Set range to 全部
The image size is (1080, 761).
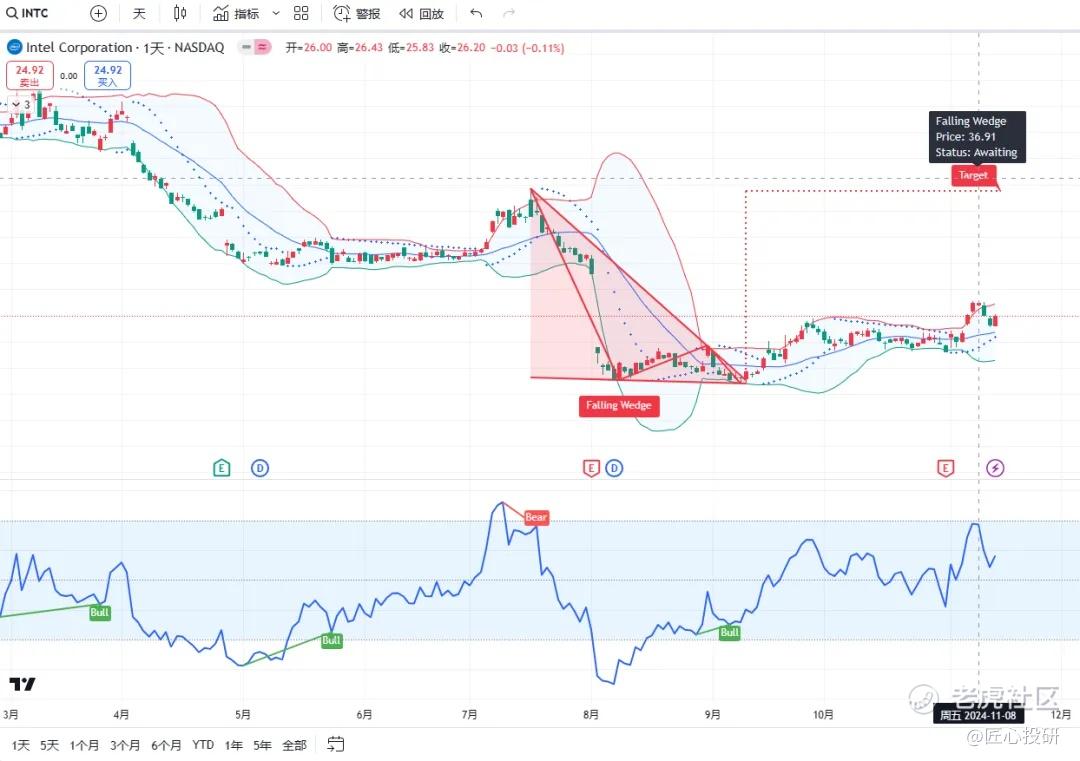tap(294, 745)
